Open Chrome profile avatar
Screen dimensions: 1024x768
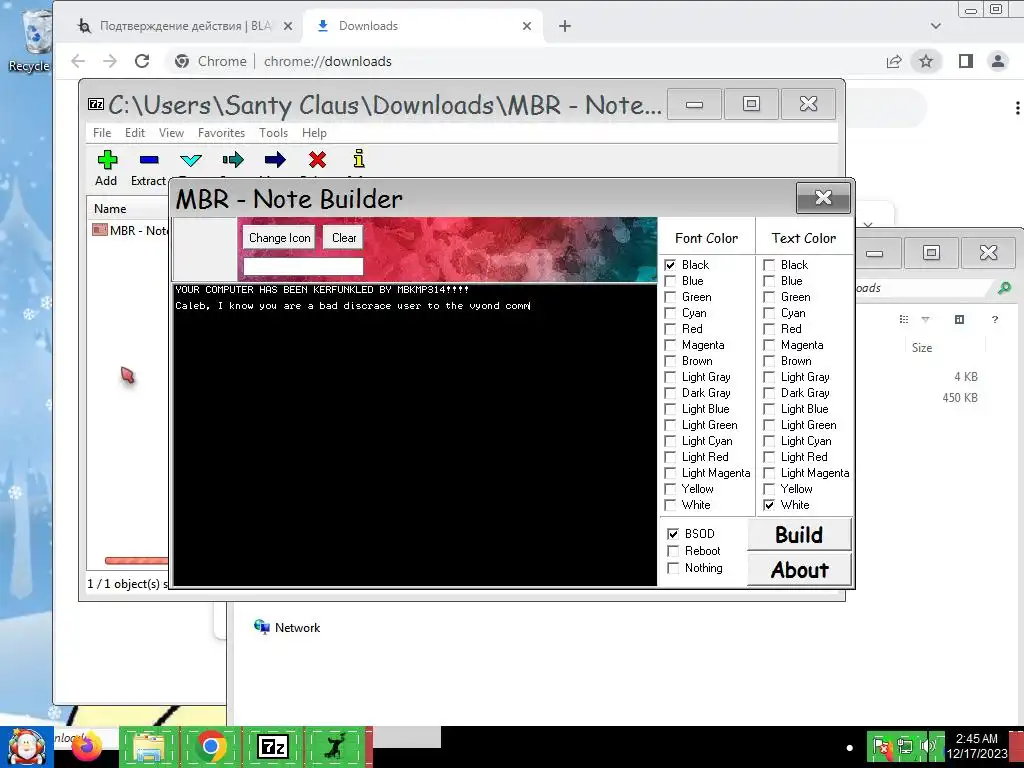pyautogui.click(x=998, y=61)
